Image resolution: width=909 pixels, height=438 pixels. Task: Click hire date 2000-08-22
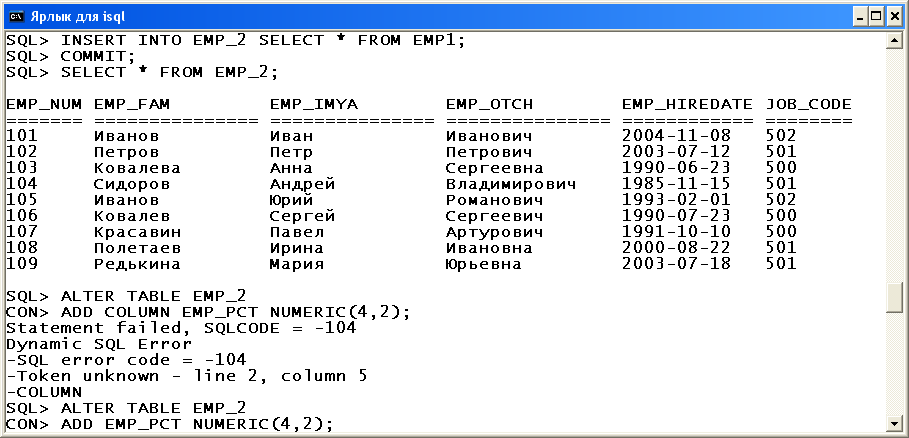pos(677,249)
